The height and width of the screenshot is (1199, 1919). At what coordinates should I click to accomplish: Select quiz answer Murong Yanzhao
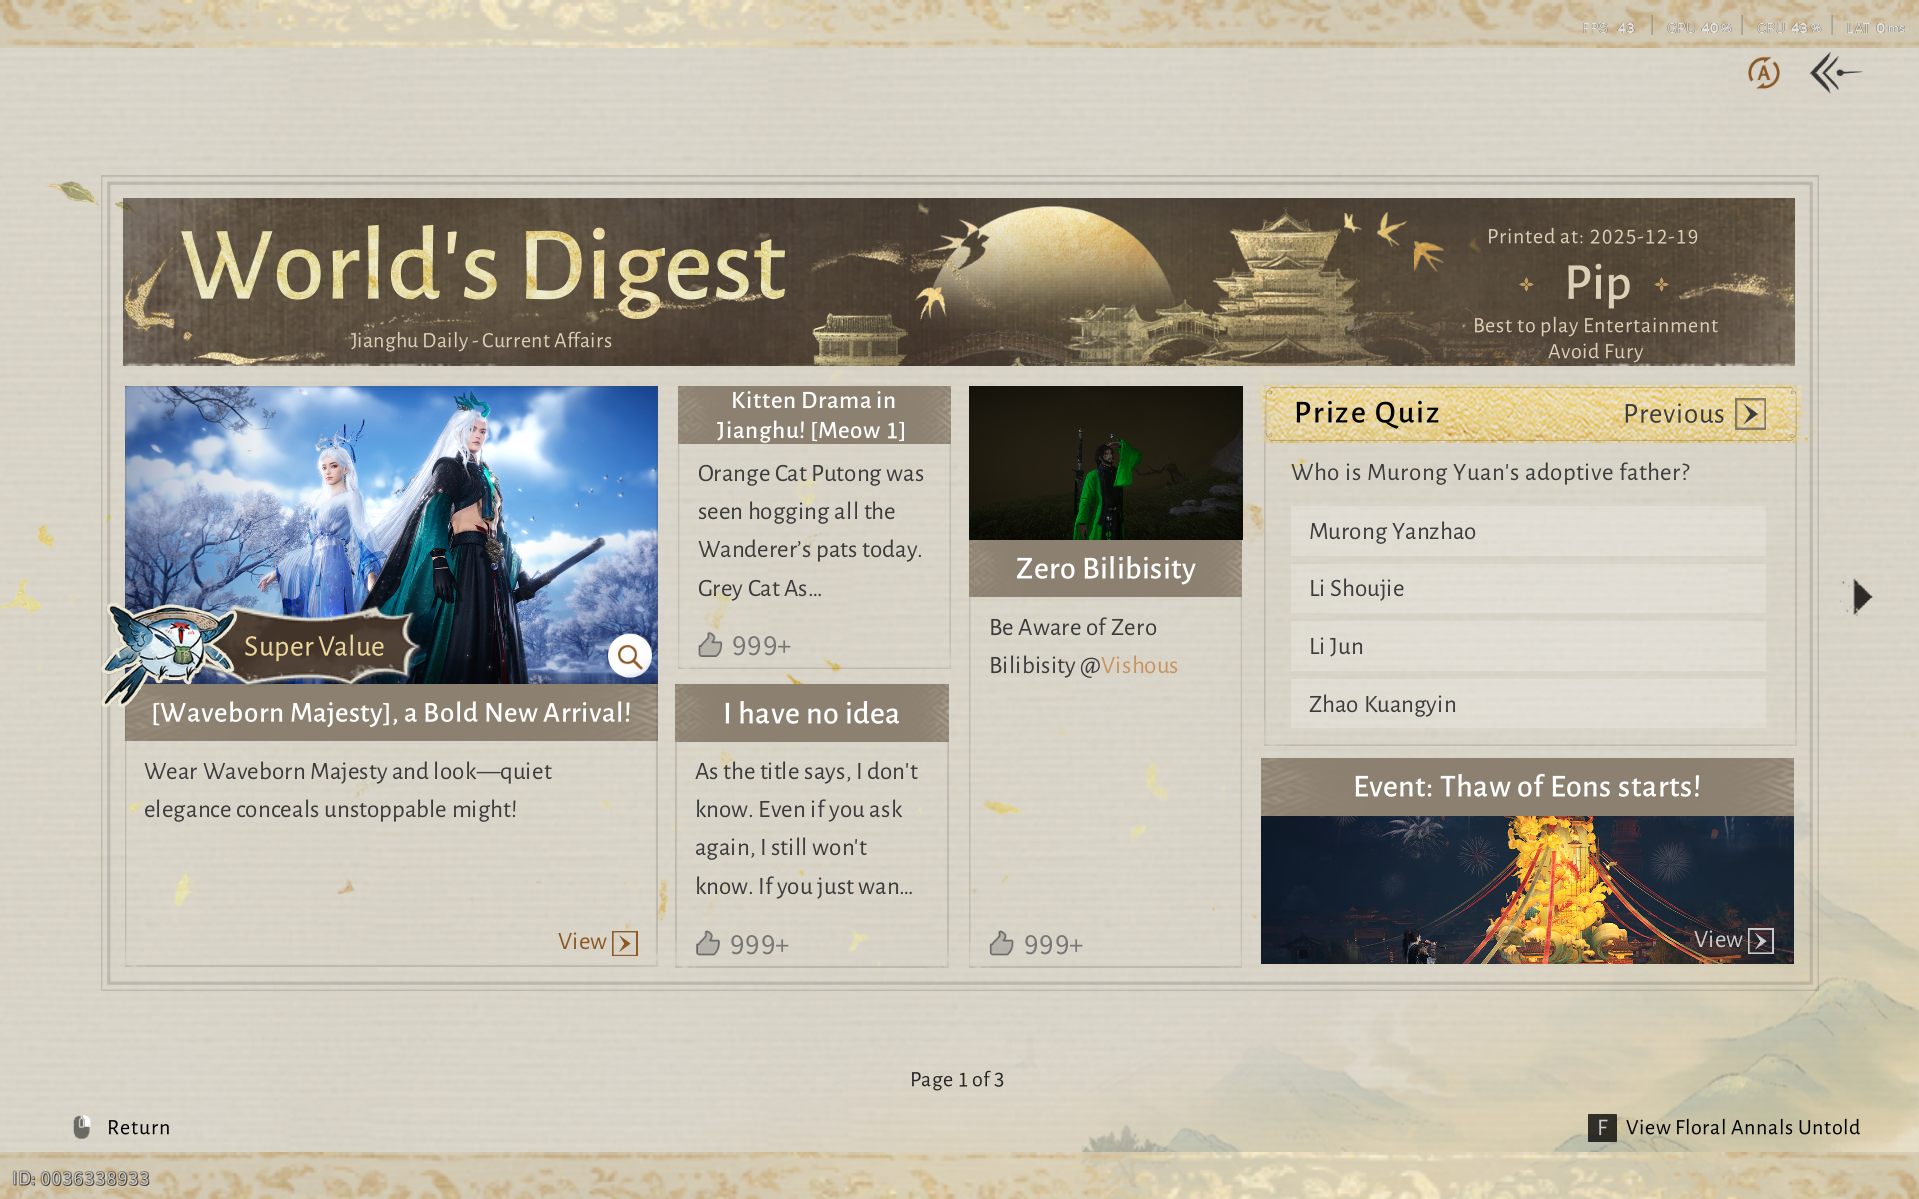(x=1527, y=531)
